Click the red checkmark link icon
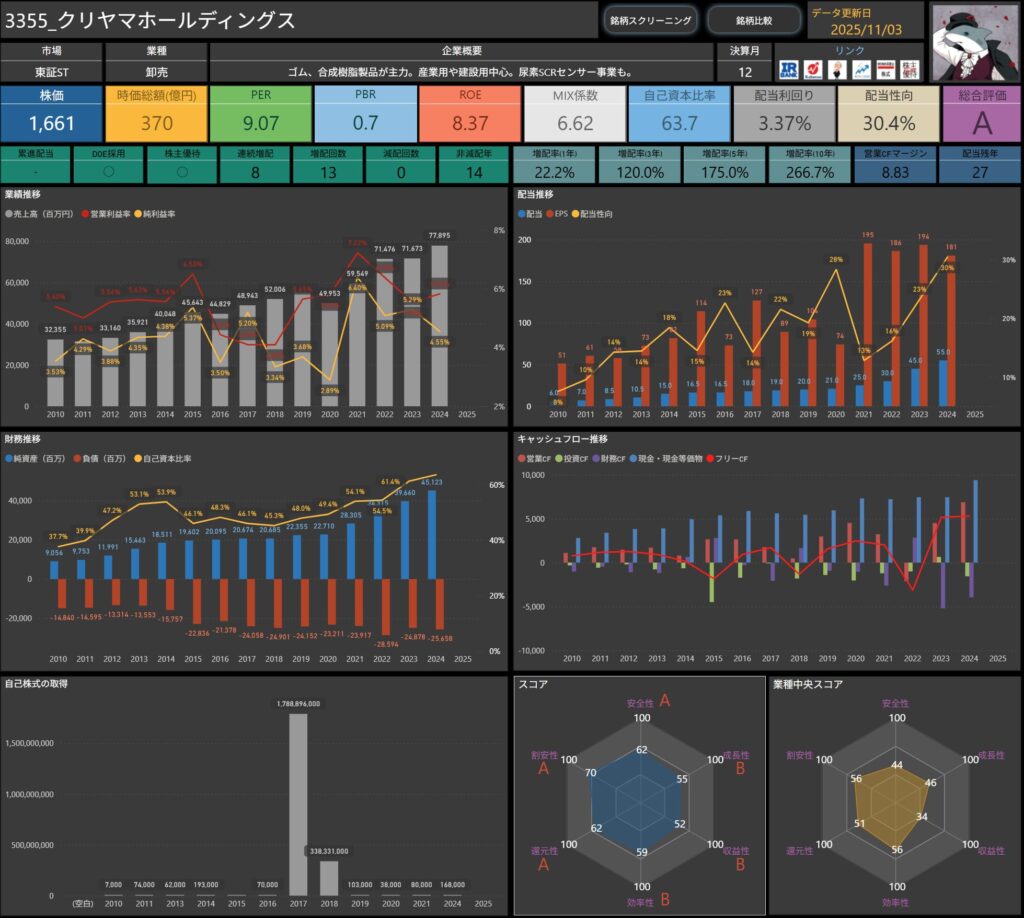Screen dimensions: 1024x918 pyautogui.click(x=813, y=69)
